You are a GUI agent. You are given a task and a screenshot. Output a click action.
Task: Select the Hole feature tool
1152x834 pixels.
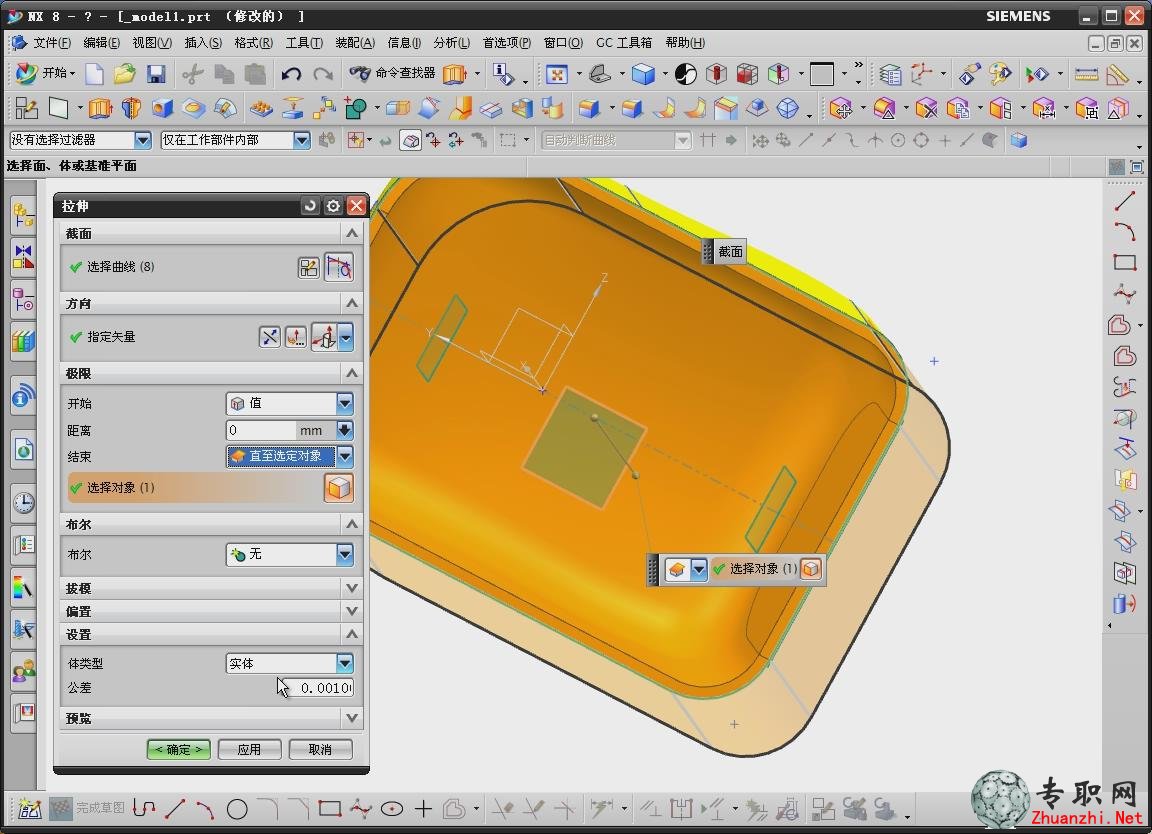point(162,109)
